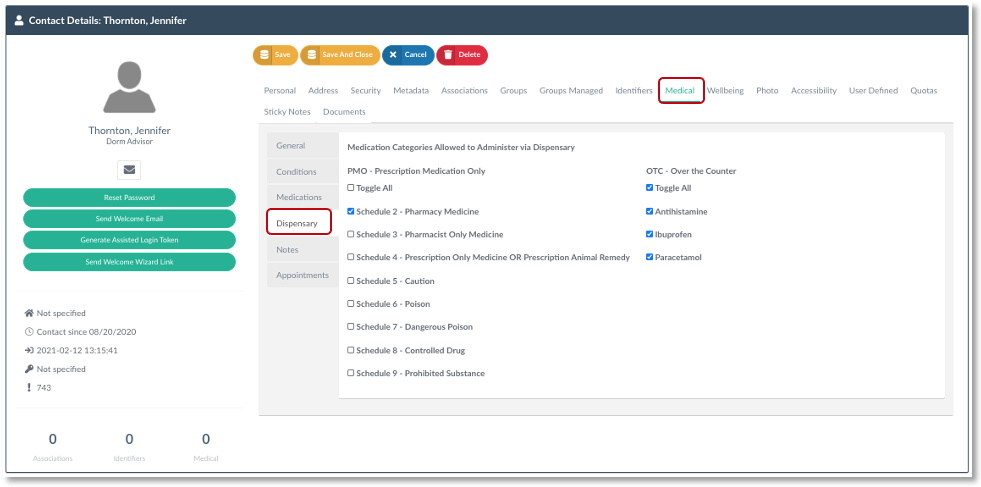Select the Medications sub-tab
The height and width of the screenshot is (487, 981).
click(x=303, y=197)
